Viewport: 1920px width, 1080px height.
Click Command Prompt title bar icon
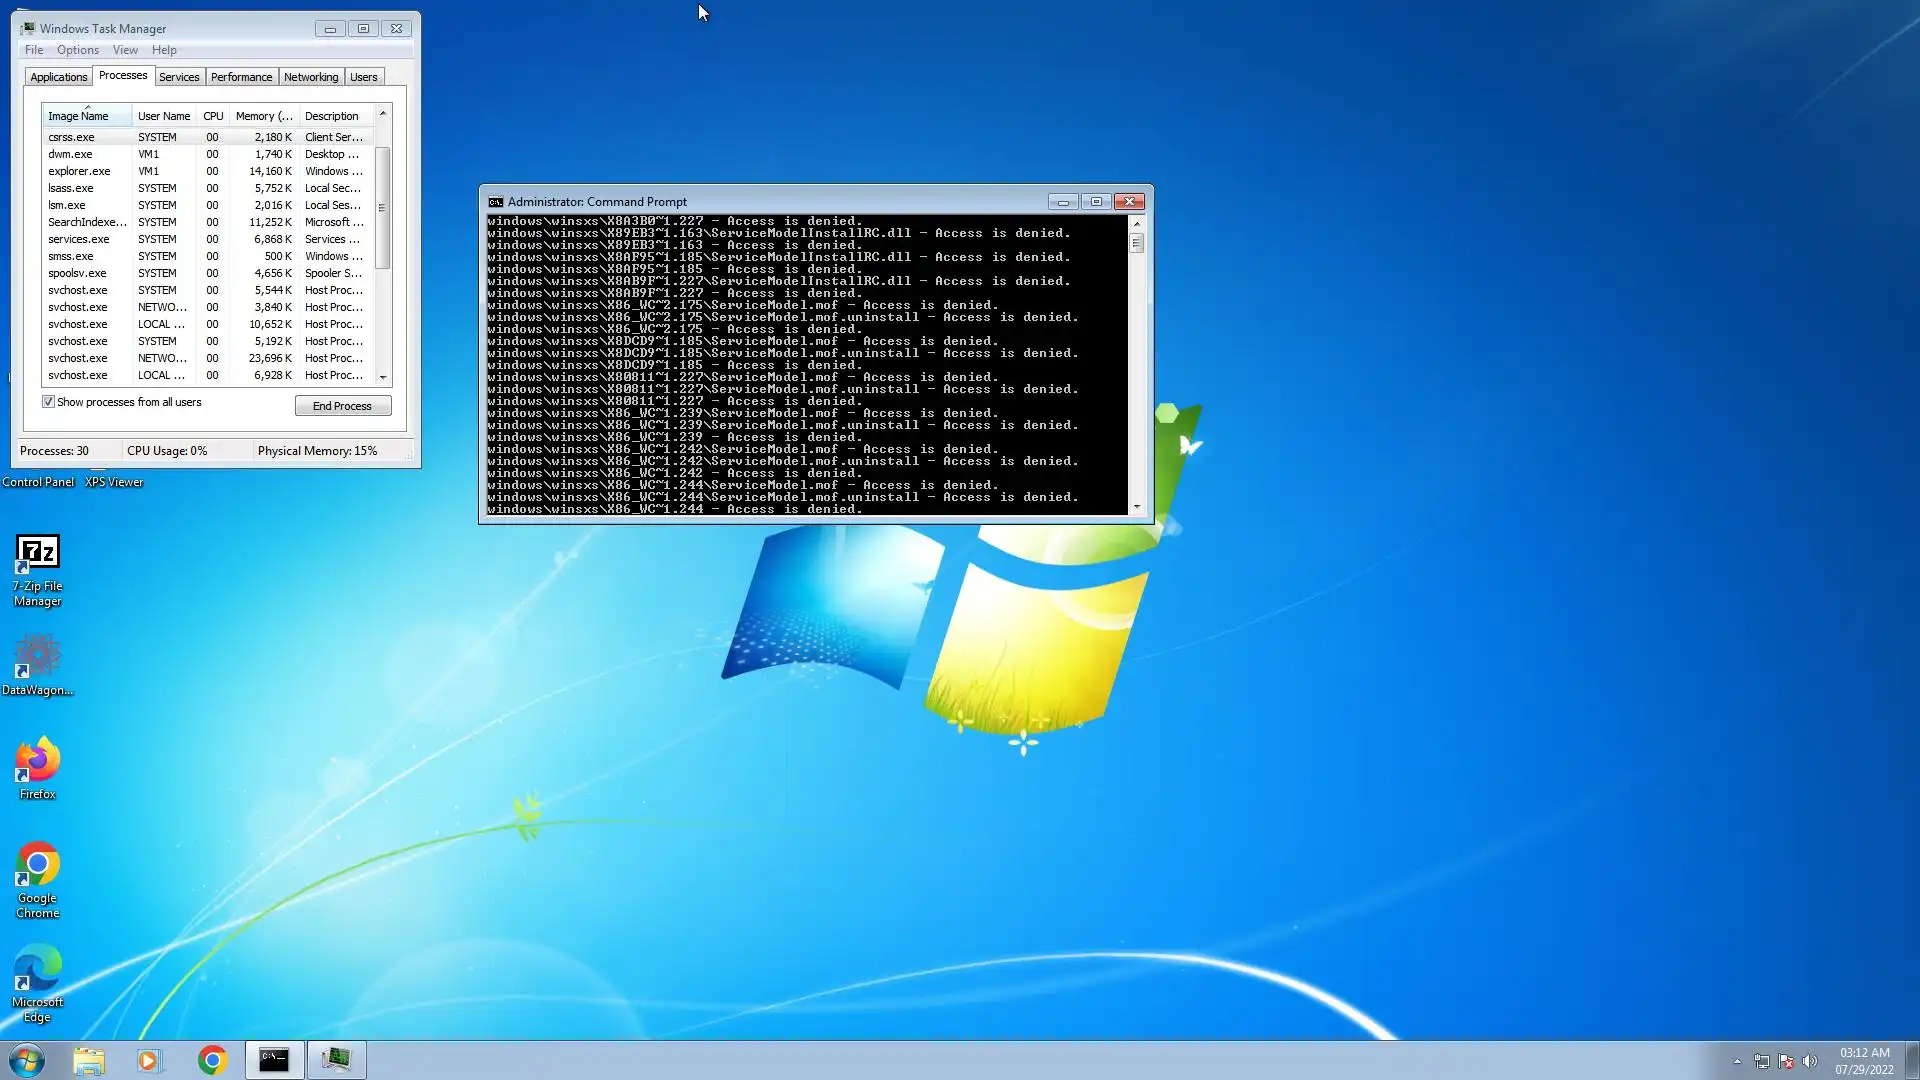tap(495, 202)
